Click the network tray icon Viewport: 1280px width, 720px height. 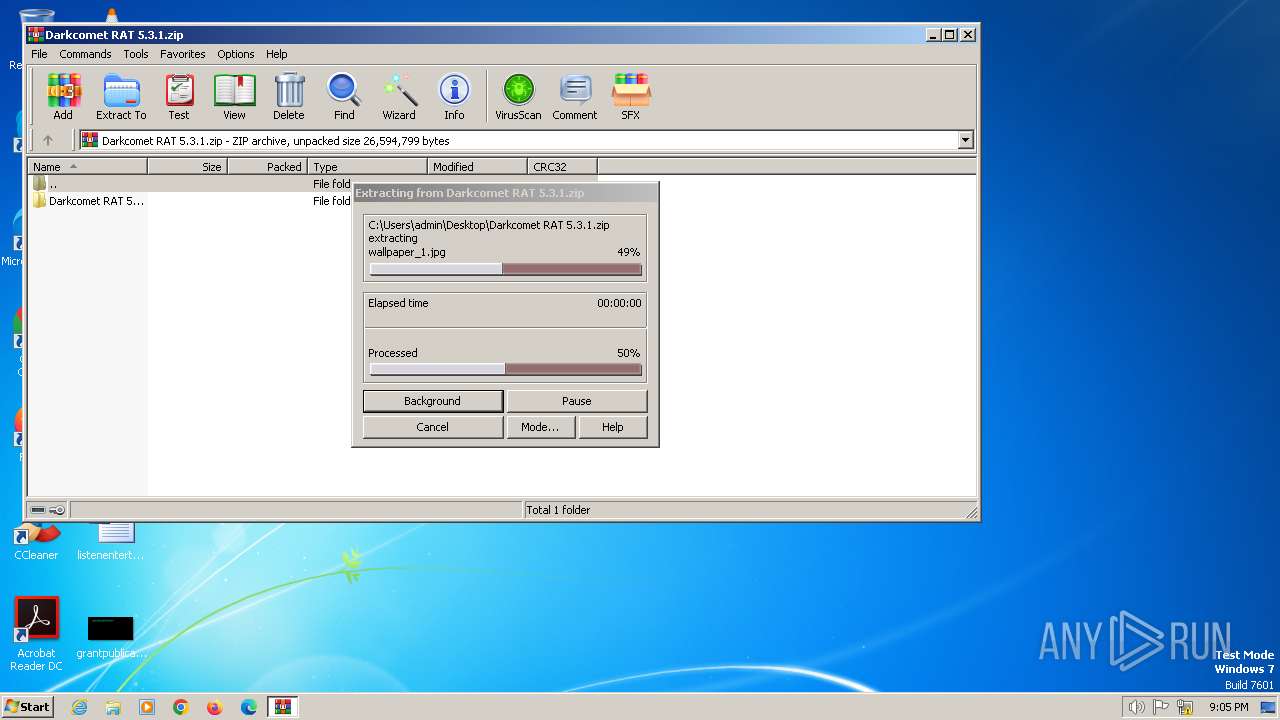1185,707
